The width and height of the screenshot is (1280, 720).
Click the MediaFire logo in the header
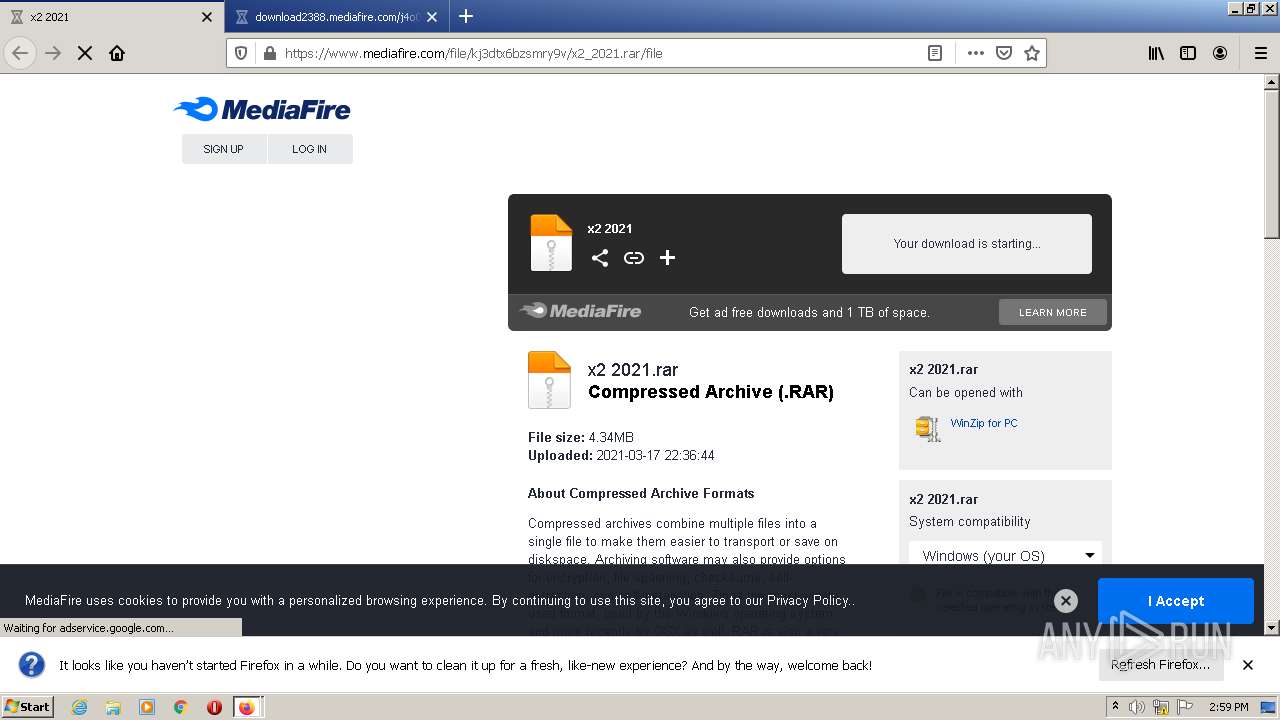pos(262,109)
